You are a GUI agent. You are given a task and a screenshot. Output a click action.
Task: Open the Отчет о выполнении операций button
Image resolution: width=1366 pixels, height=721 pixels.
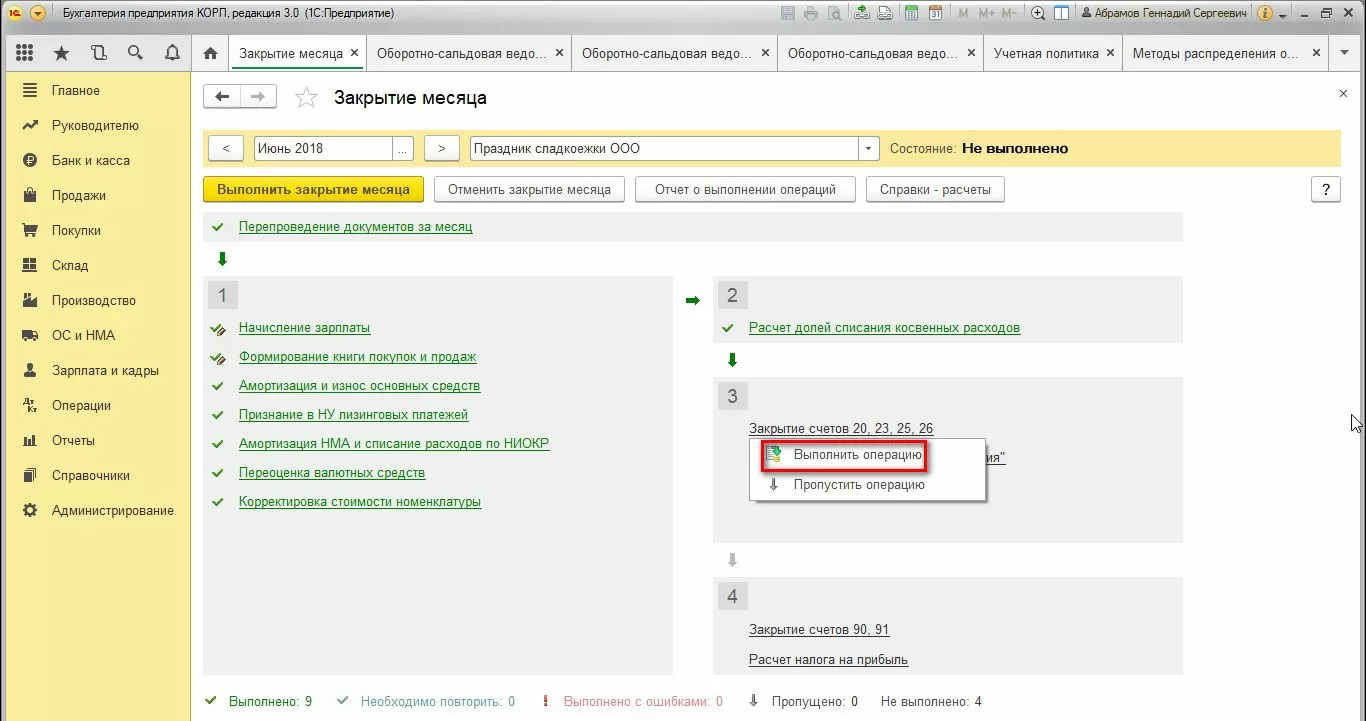(x=745, y=190)
